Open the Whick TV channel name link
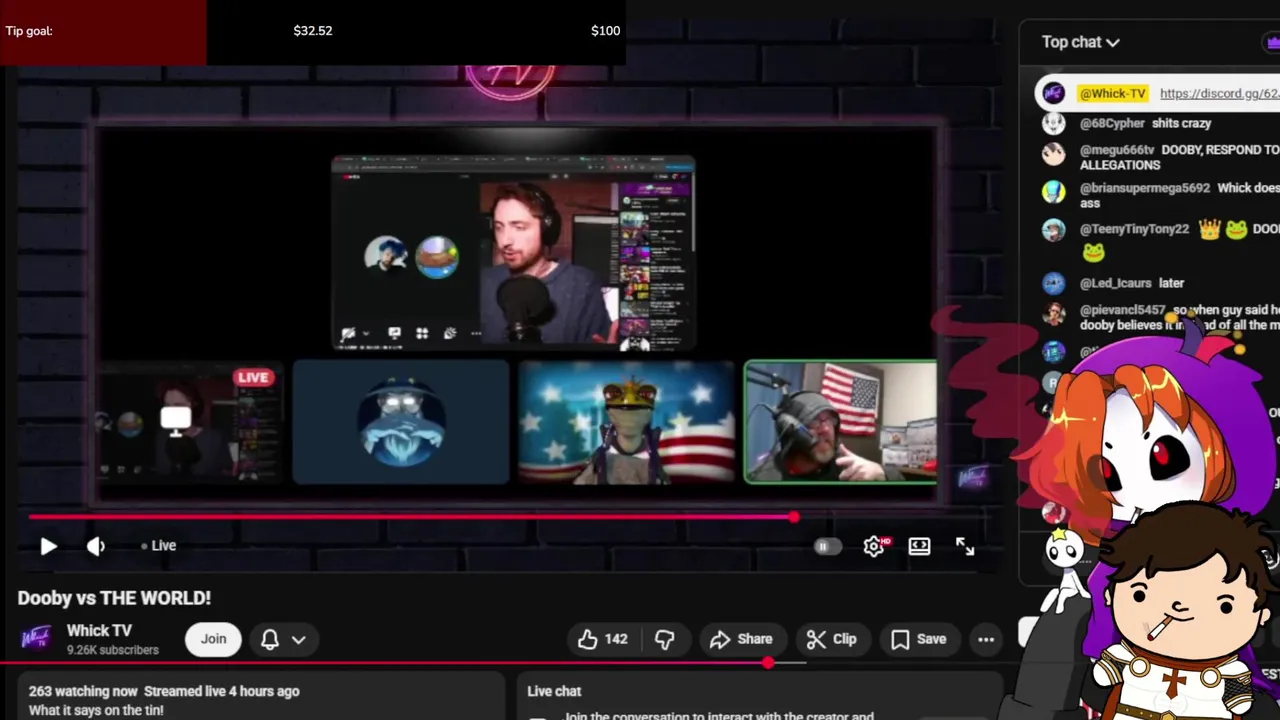The image size is (1280, 720). pyautogui.click(x=99, y=631)
